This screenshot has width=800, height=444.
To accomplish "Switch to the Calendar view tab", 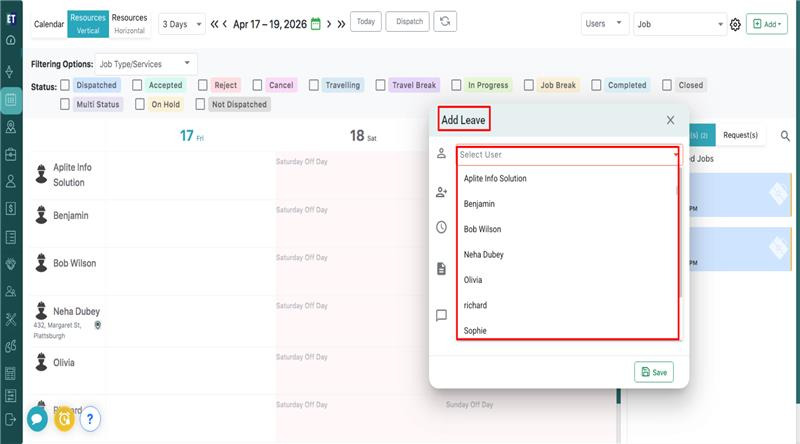I will [x=49, y=23].
